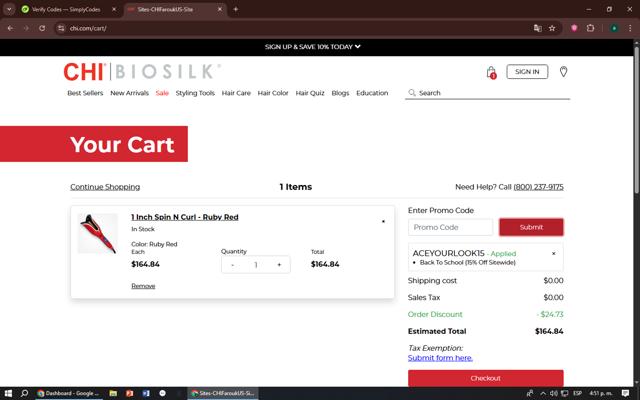Viewport: 640px width, 400px height.
Task: Decrease quantity with the minus button
Action: tap(233, 265)
